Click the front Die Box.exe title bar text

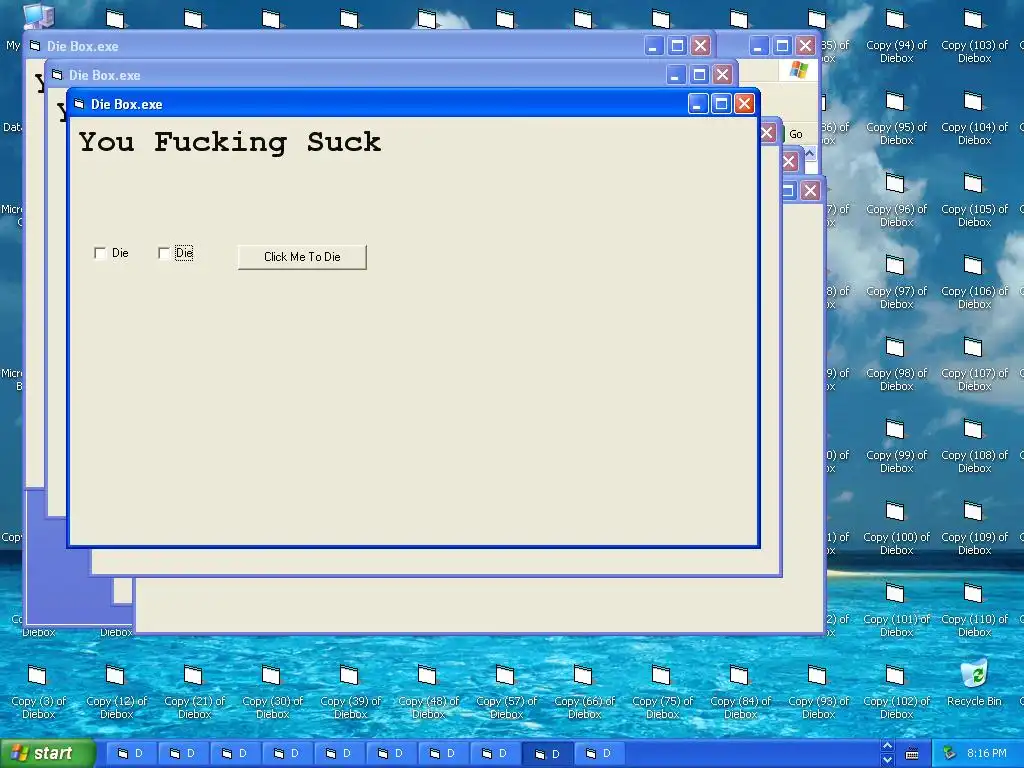coord(127,104)
